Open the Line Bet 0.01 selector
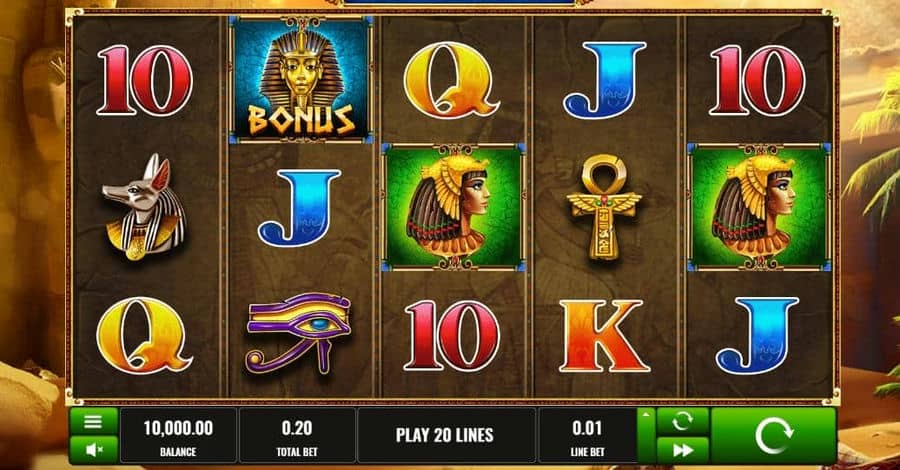This screenshot has height=470, width=900. pos(587,436)
